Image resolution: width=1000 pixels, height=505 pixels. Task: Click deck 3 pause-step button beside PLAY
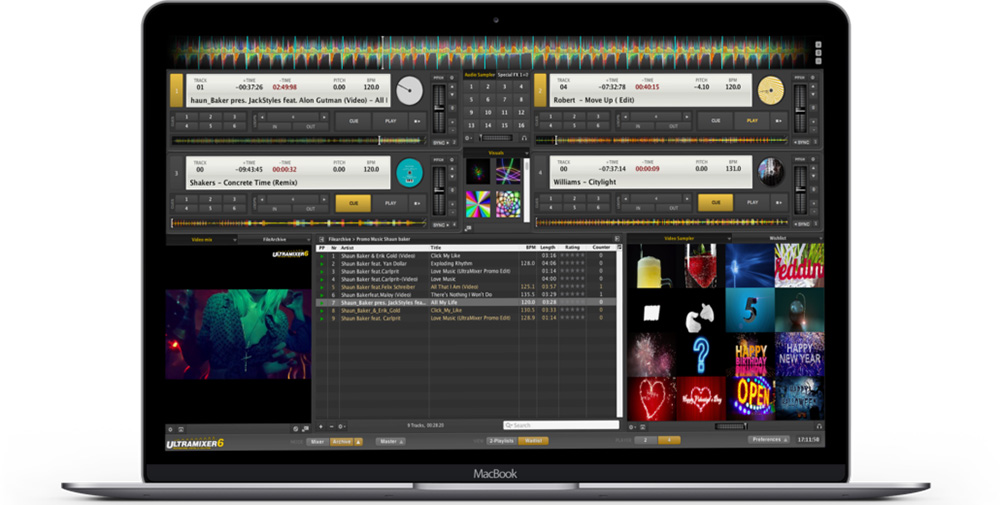pos(417,203)
